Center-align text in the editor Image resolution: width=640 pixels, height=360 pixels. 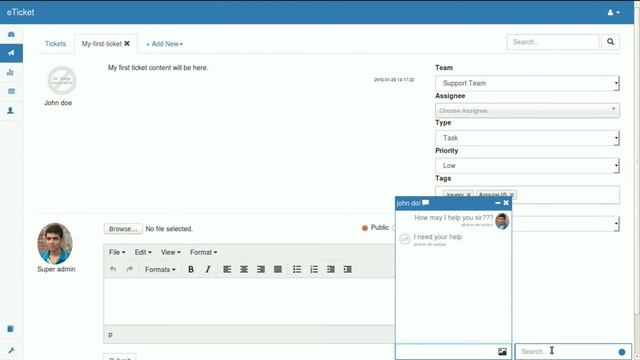click(x=244, y=269)
